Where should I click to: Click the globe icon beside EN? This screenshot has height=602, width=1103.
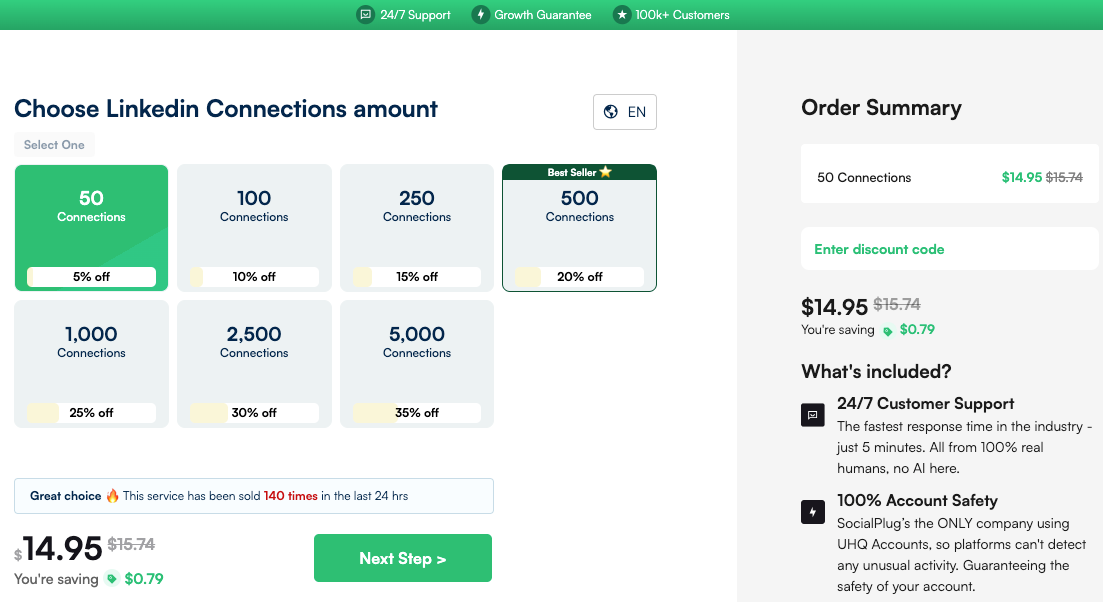pos(609,112)
